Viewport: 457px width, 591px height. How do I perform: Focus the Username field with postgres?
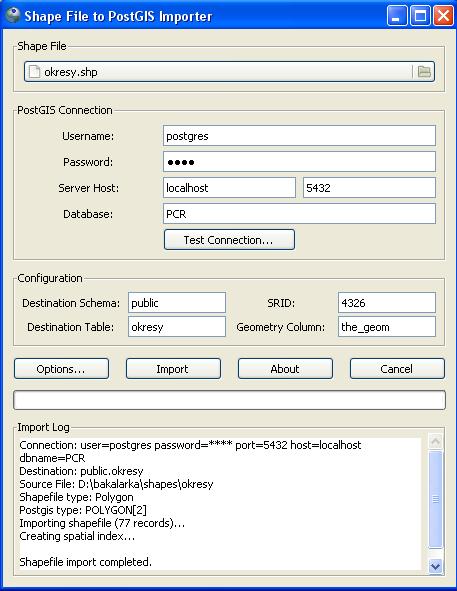click(x=299, y=136)
